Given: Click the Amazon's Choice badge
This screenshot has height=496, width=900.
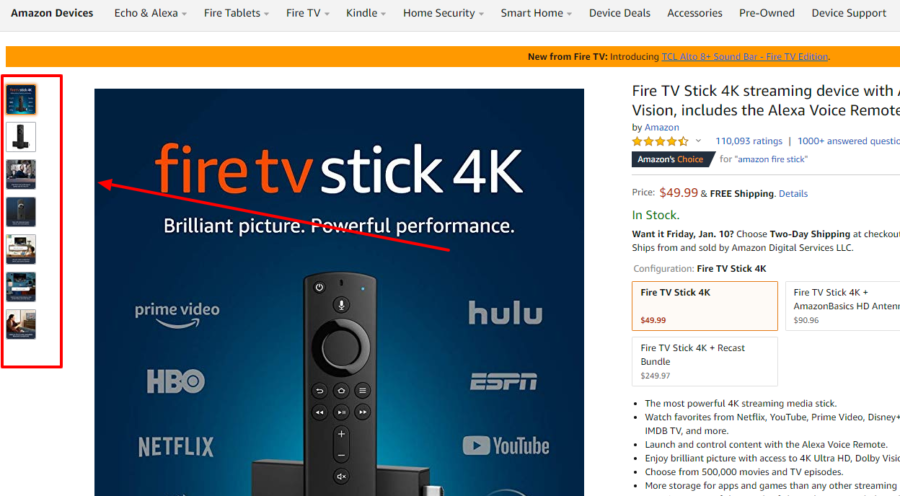Looking at the screenshot, I should tap(672, 159).
